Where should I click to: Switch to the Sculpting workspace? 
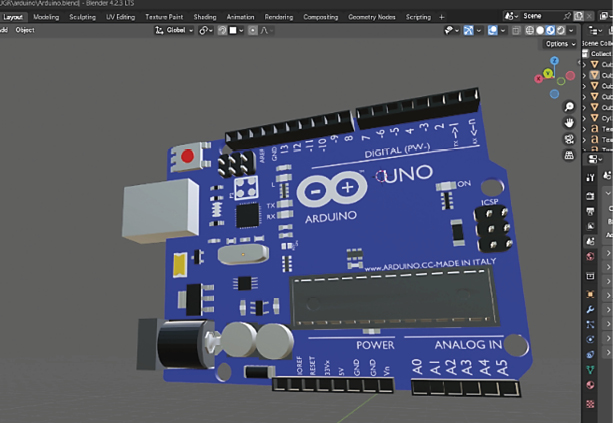pyautogui.click(x=82, y=17)
